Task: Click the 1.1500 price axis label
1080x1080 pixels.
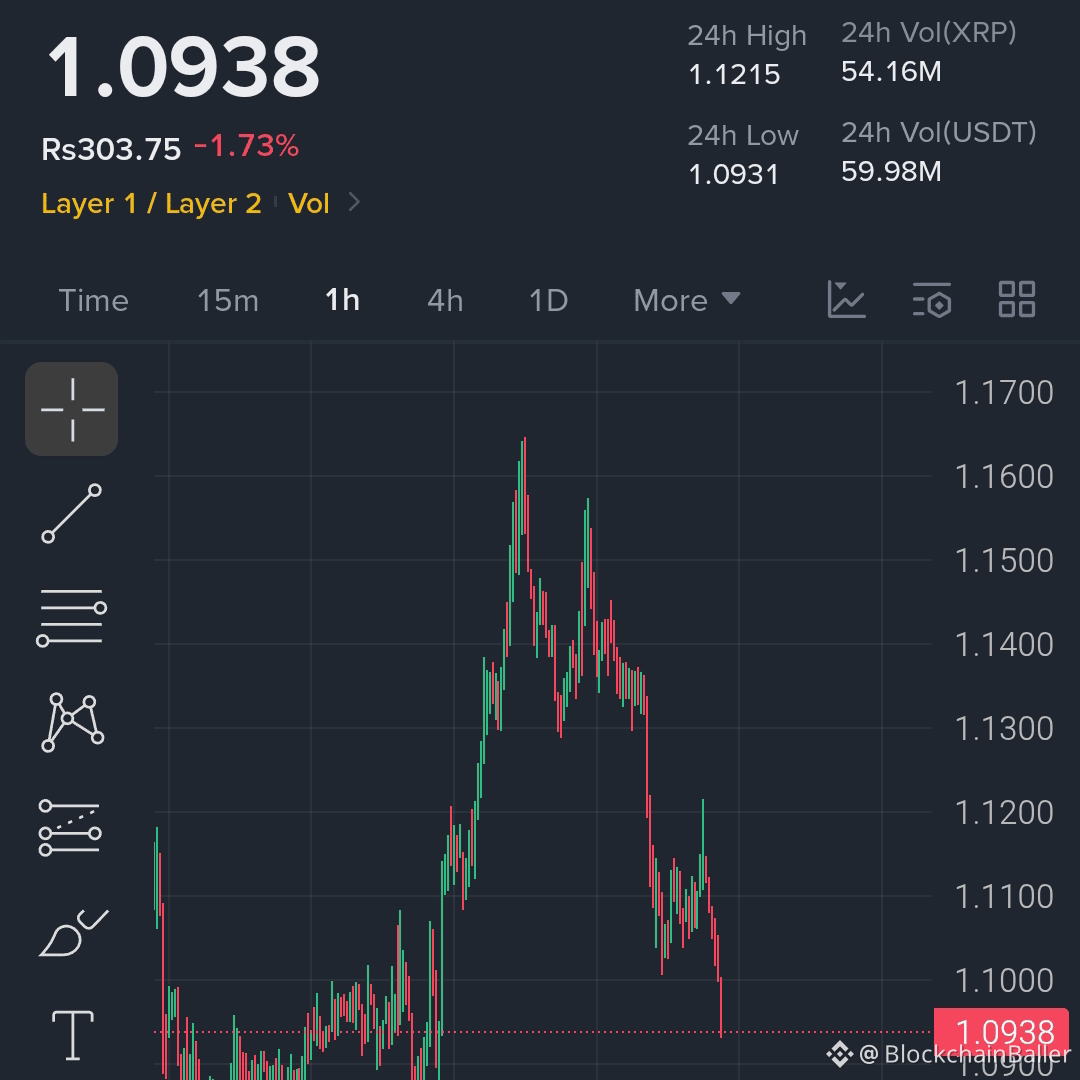Action: [1004, 561]
